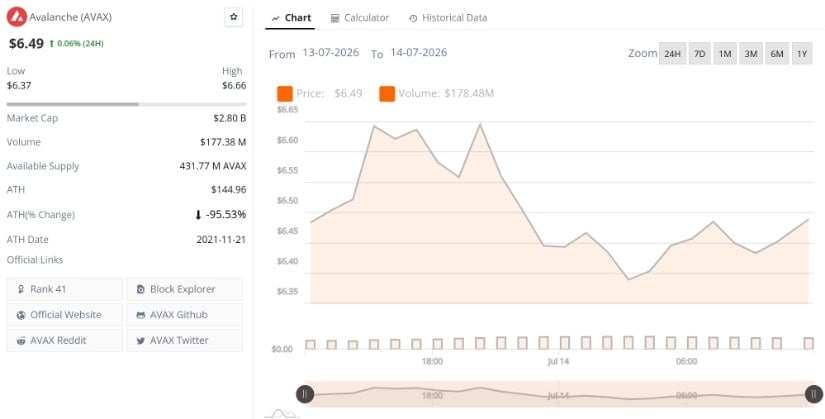This screenshot has height=419, width=825.
Task: Click the Market Cap value $2.80 B
Action: pyautogui.click(x=230, y=118)
